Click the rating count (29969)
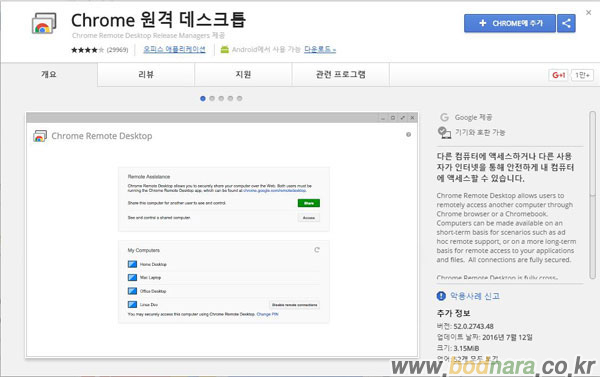This screenshot has height=377, width=600. coord(117,50)
